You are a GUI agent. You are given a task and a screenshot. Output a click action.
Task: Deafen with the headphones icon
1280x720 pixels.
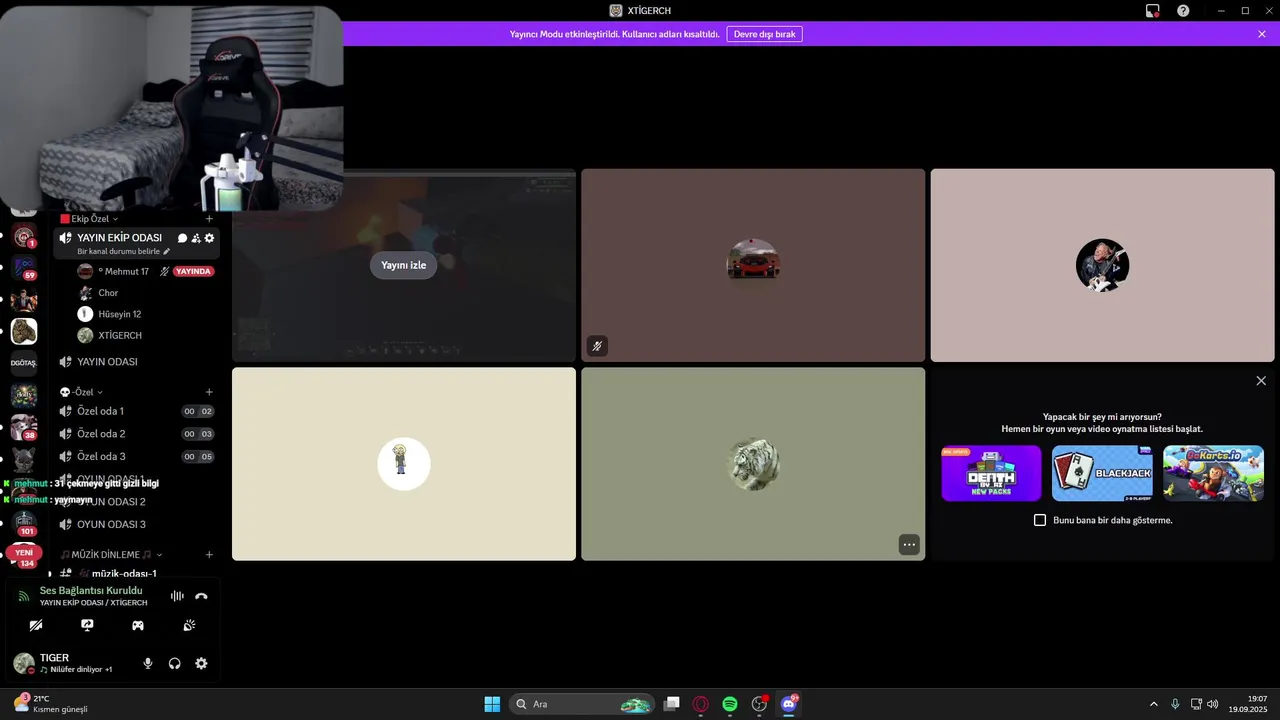pos(175,663)
